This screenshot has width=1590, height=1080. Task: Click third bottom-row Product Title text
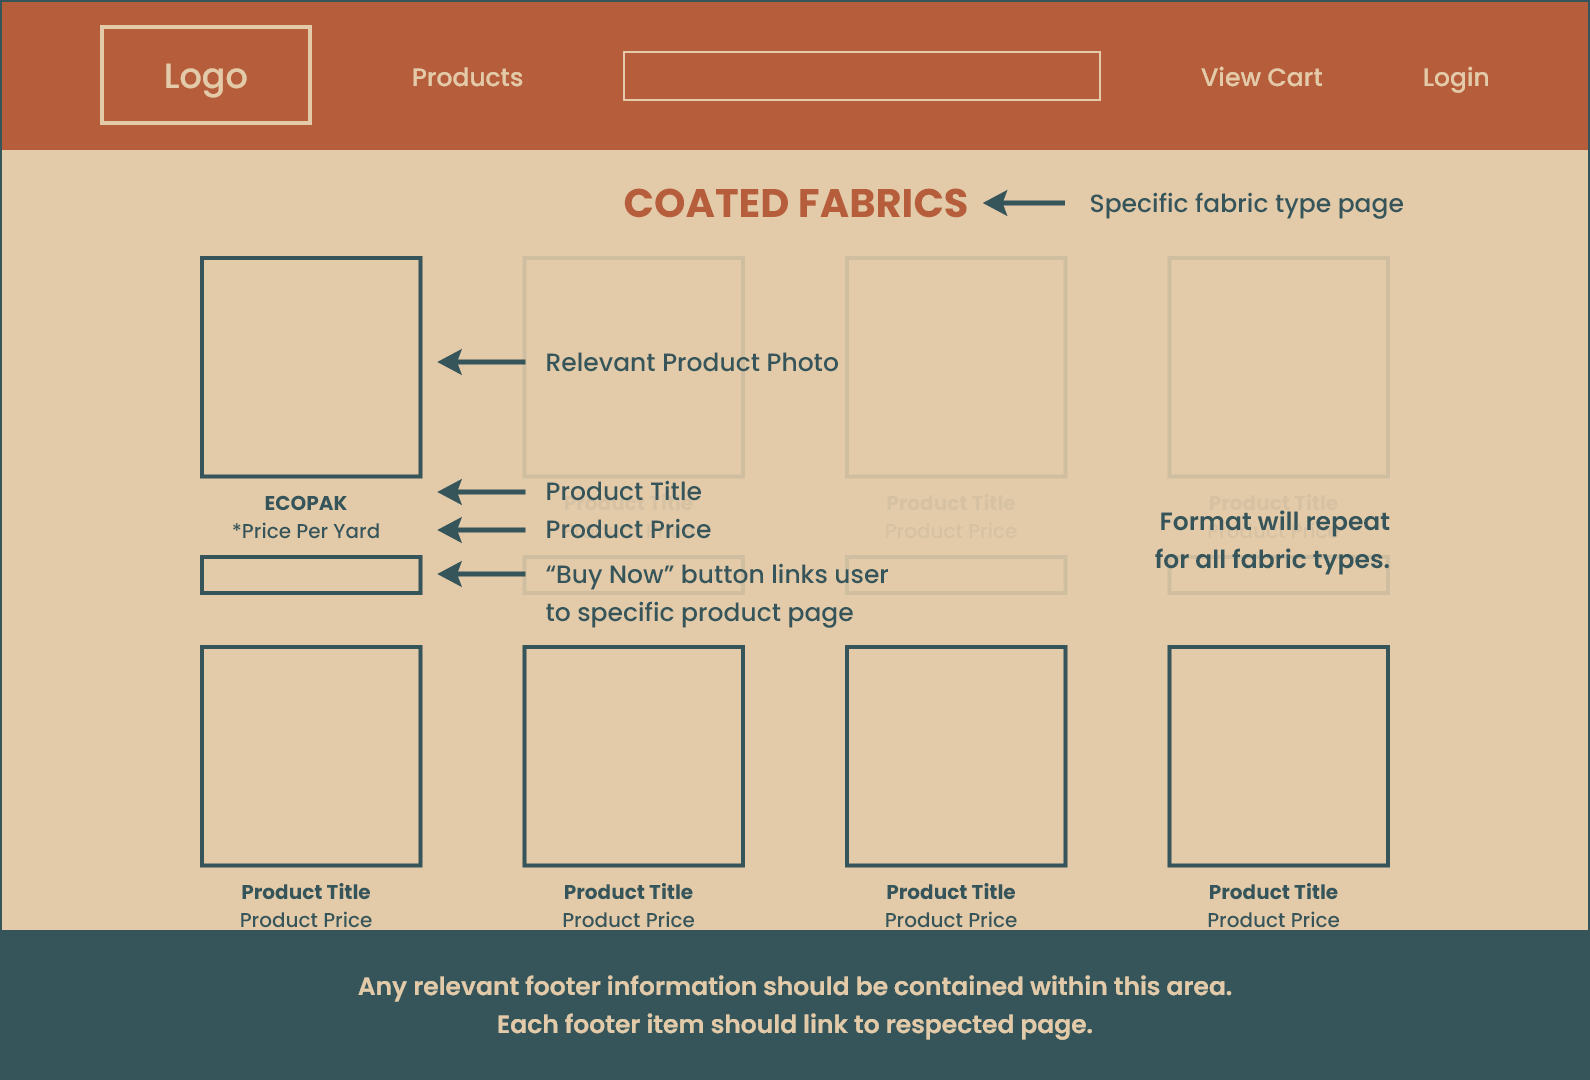point(950,892)
